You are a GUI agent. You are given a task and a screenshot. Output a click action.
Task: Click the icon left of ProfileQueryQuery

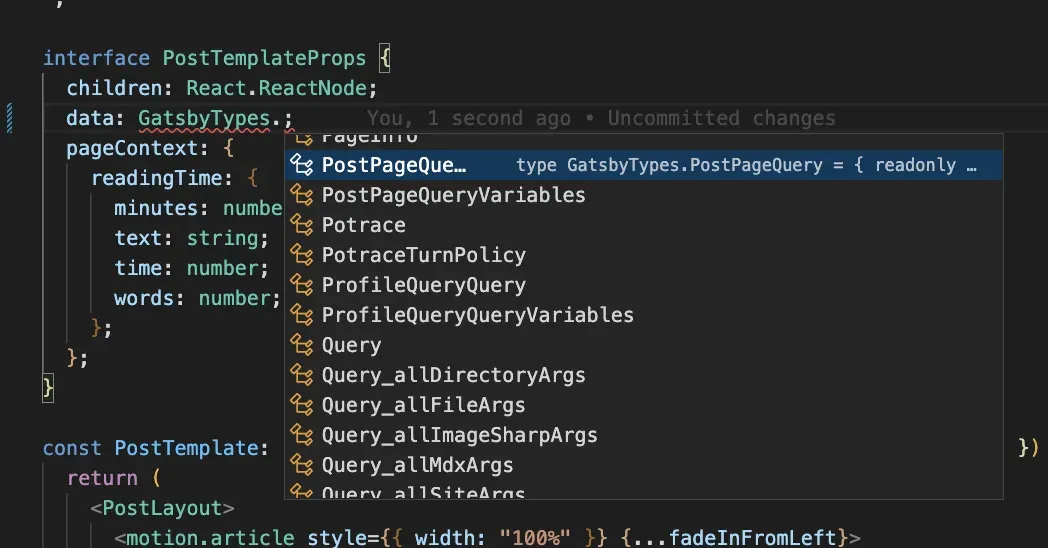(301, 285)
